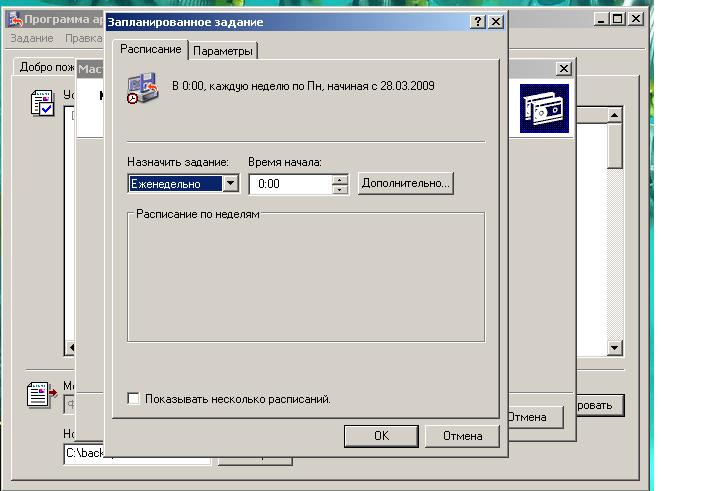Click Отмена button in wizard window
The width and height of the screenshot is (720, 491).
(x=535, y=417)
